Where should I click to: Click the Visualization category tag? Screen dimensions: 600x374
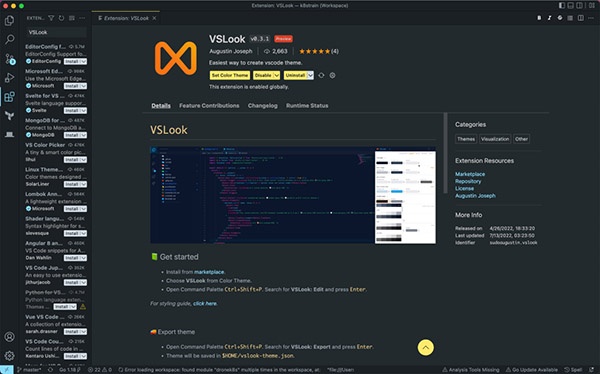[x=495, y=139]
